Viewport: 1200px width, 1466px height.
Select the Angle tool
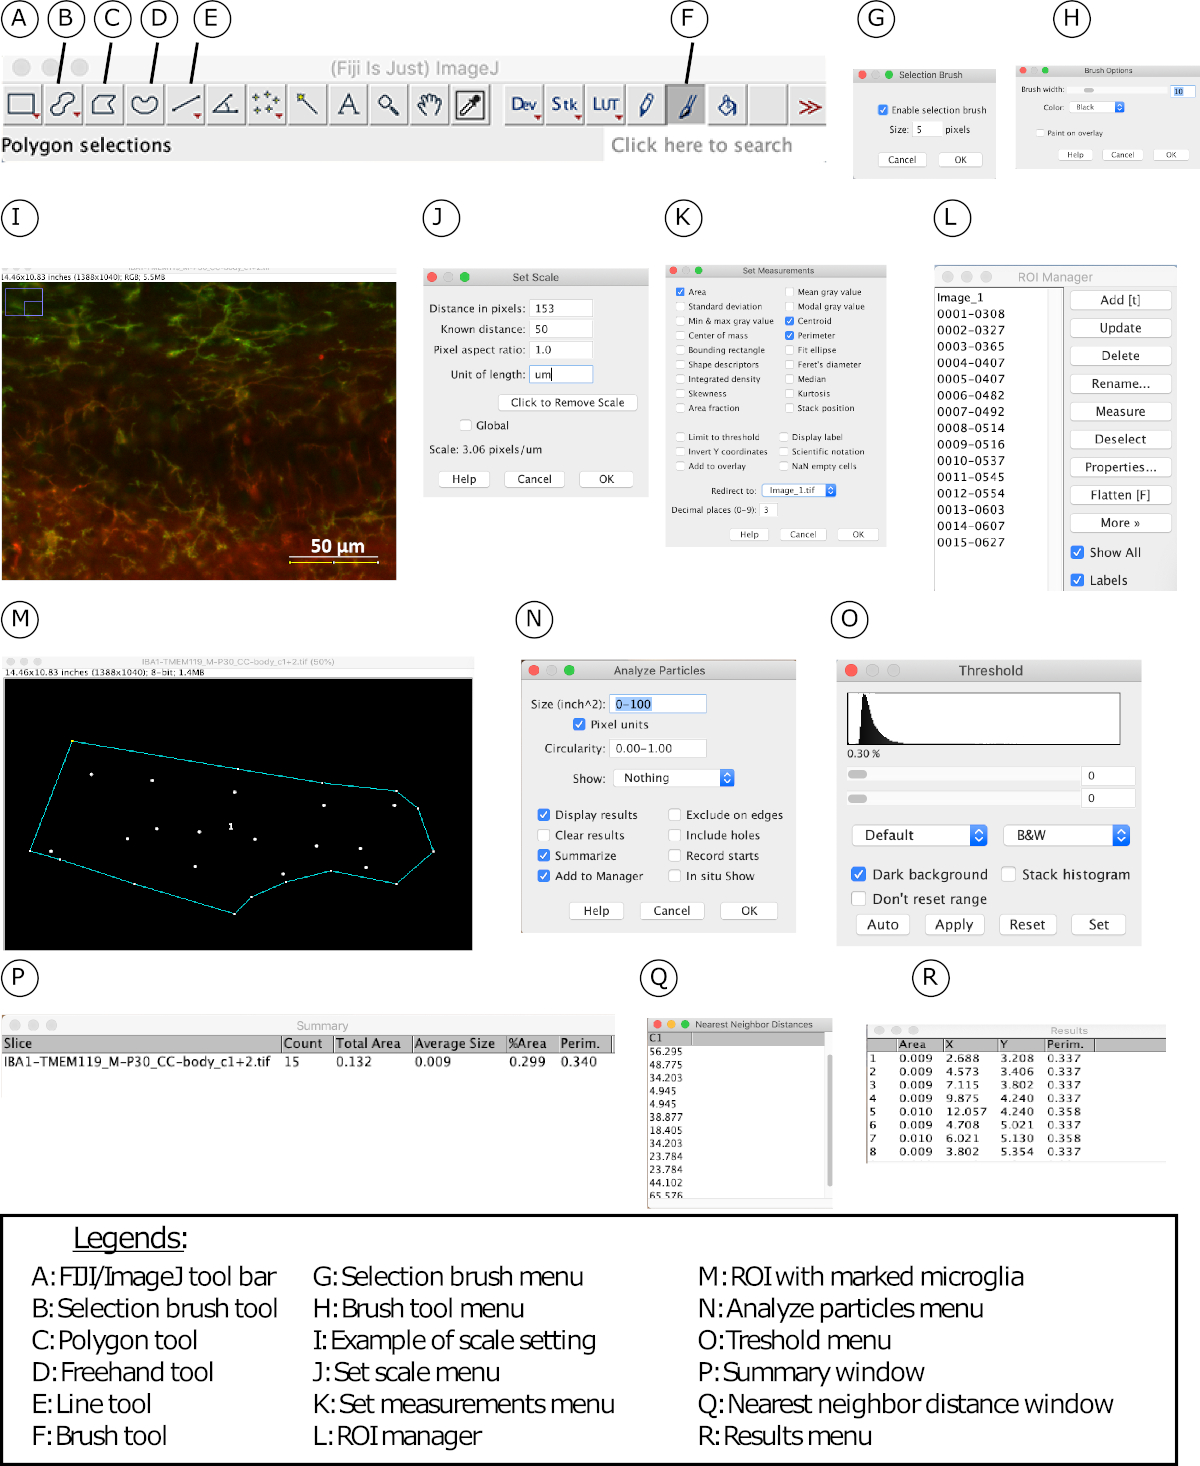pyautogui.click(x=226, y=104)
